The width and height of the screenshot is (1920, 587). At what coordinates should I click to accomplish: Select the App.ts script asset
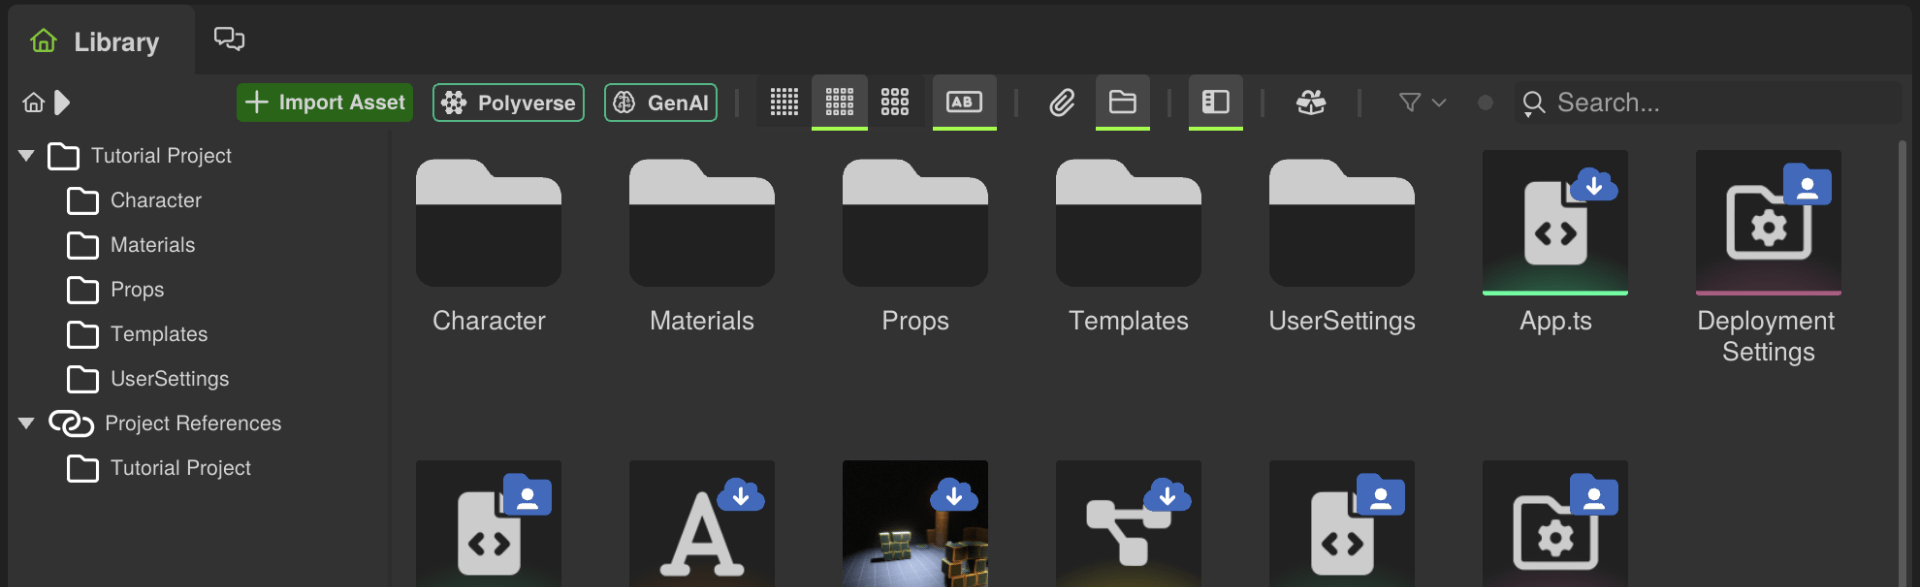coord(1554,222)
